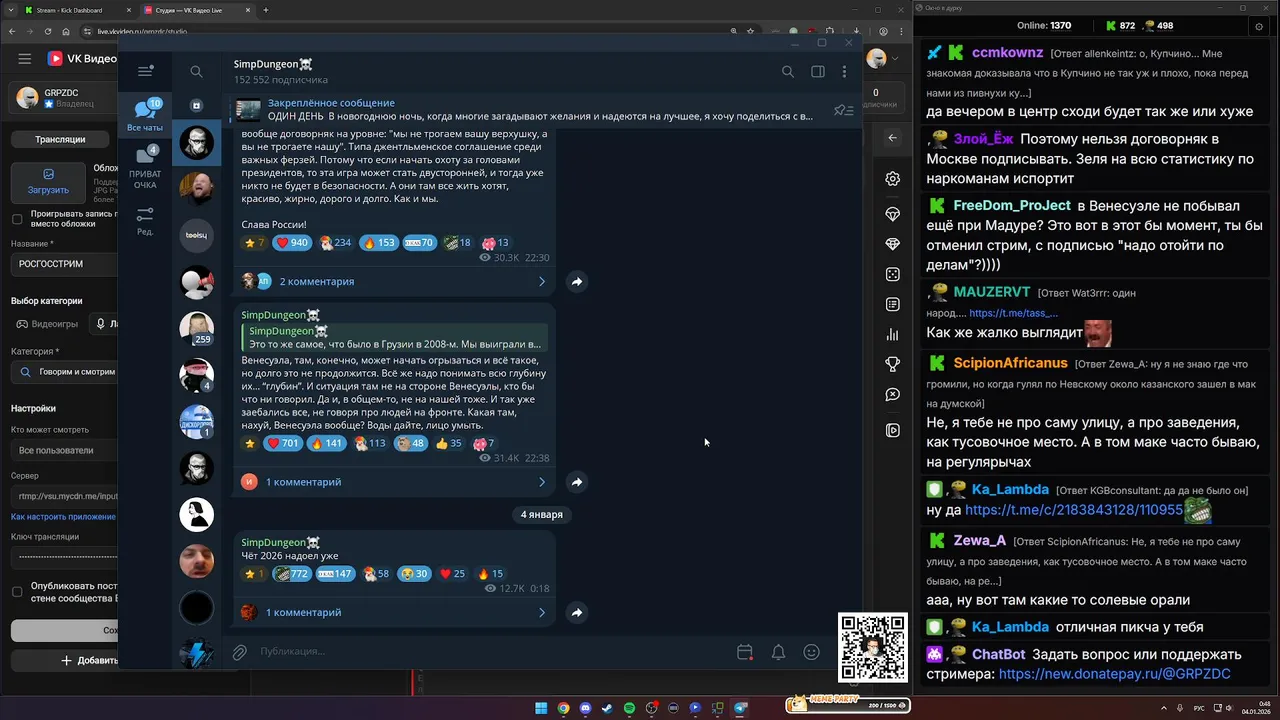The height and width of the screenshot is (720, 1280).
Task: Click the search icon above the chat list
Action: 196,72
